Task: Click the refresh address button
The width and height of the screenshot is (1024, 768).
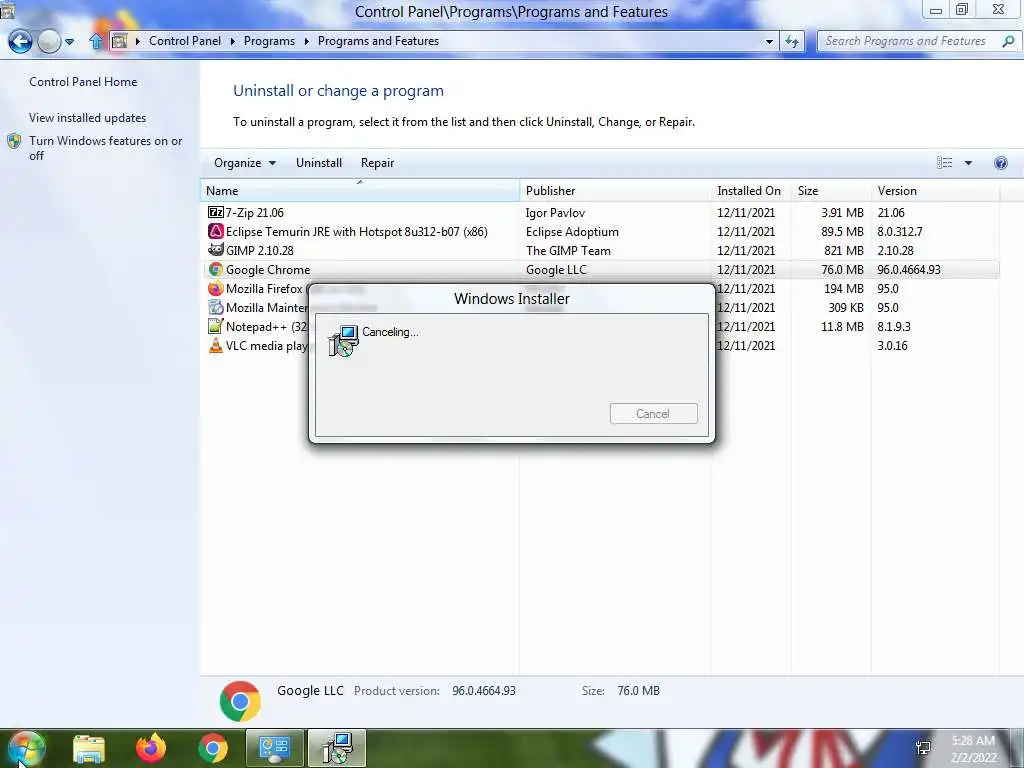Action: pyautogui.click(x=792, y=41)
